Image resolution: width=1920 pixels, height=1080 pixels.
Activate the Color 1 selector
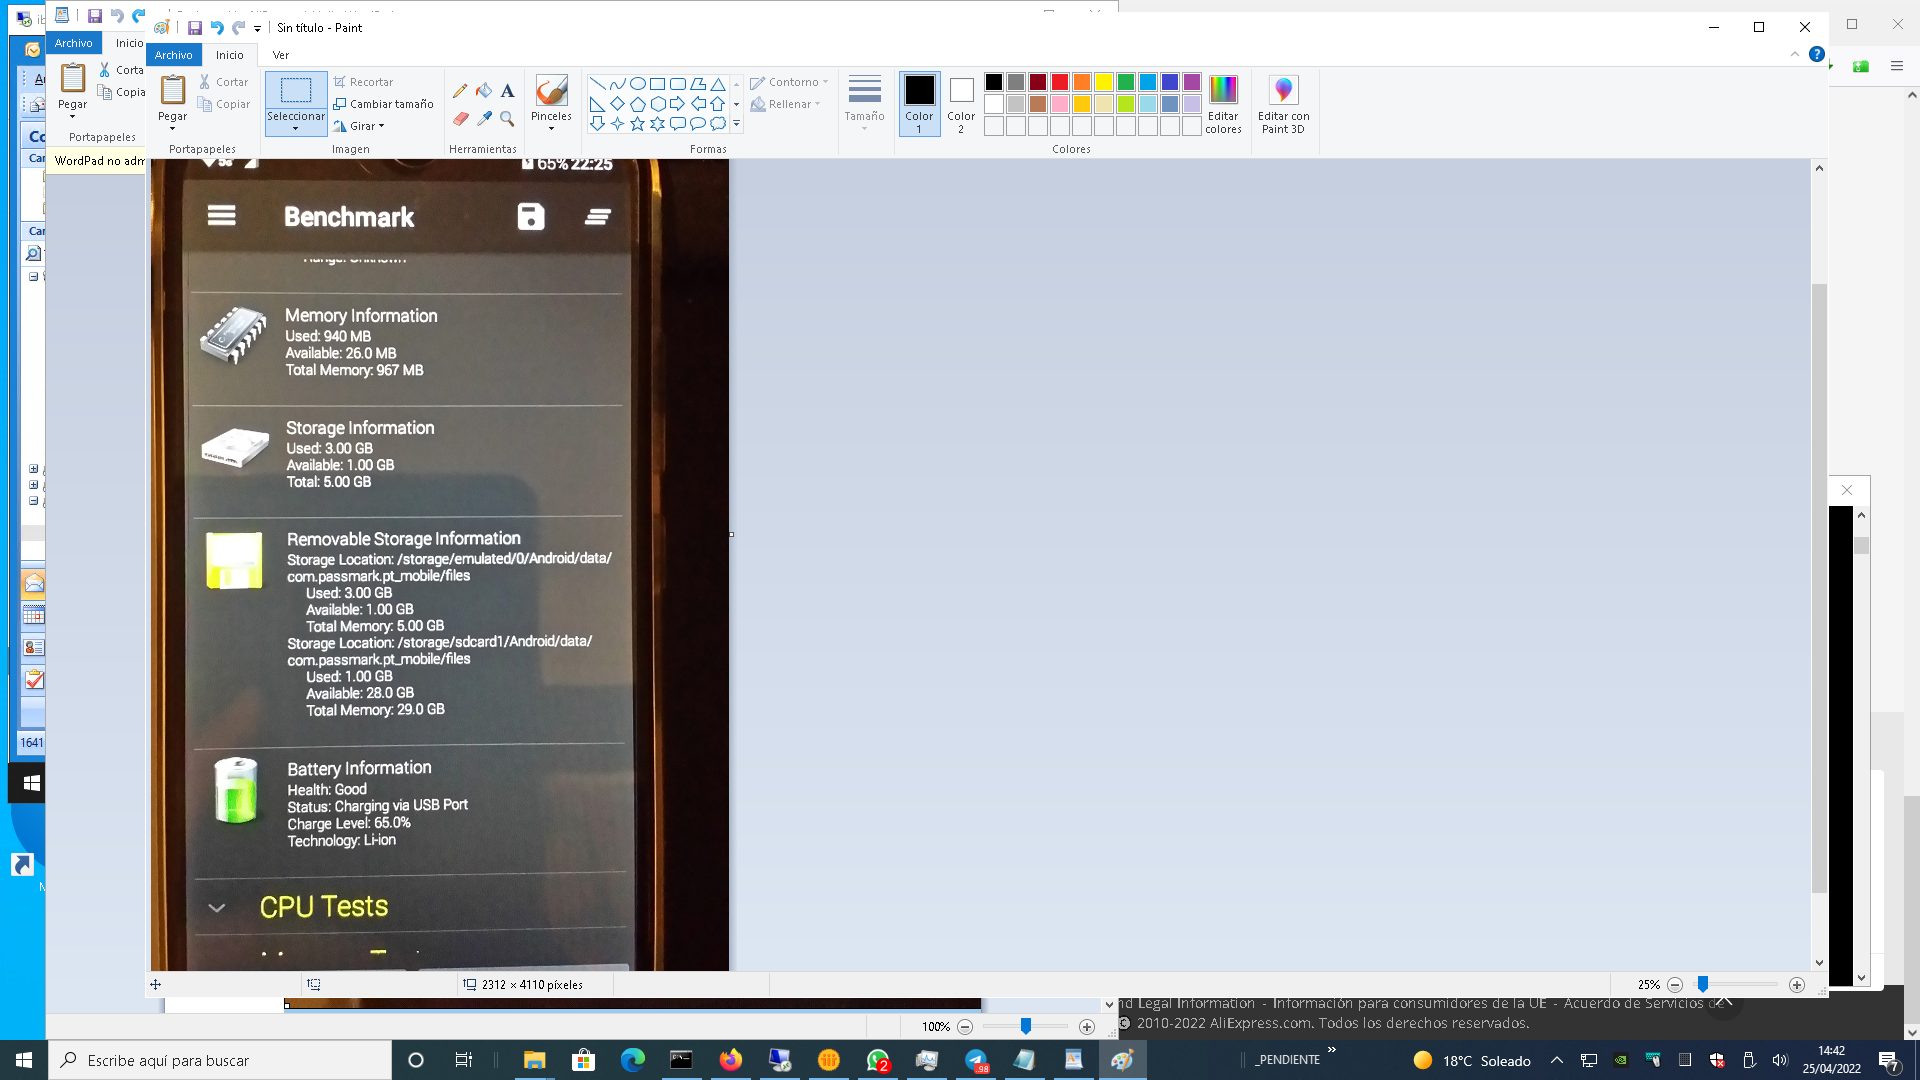point(919,104)
